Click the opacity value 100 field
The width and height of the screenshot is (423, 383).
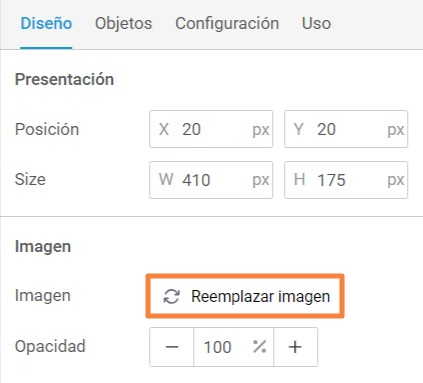(233, 347)
